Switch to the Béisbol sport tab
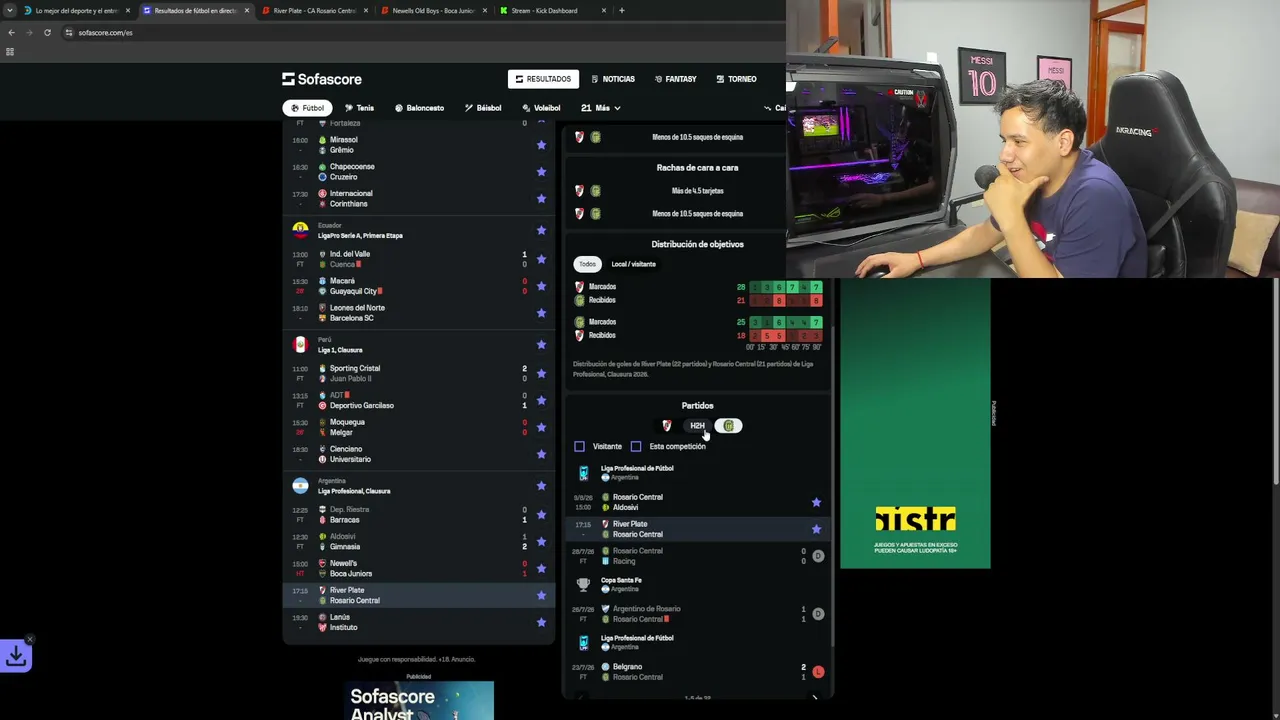Viewport: 1280px width, 720px height. (x=483, y=108)
